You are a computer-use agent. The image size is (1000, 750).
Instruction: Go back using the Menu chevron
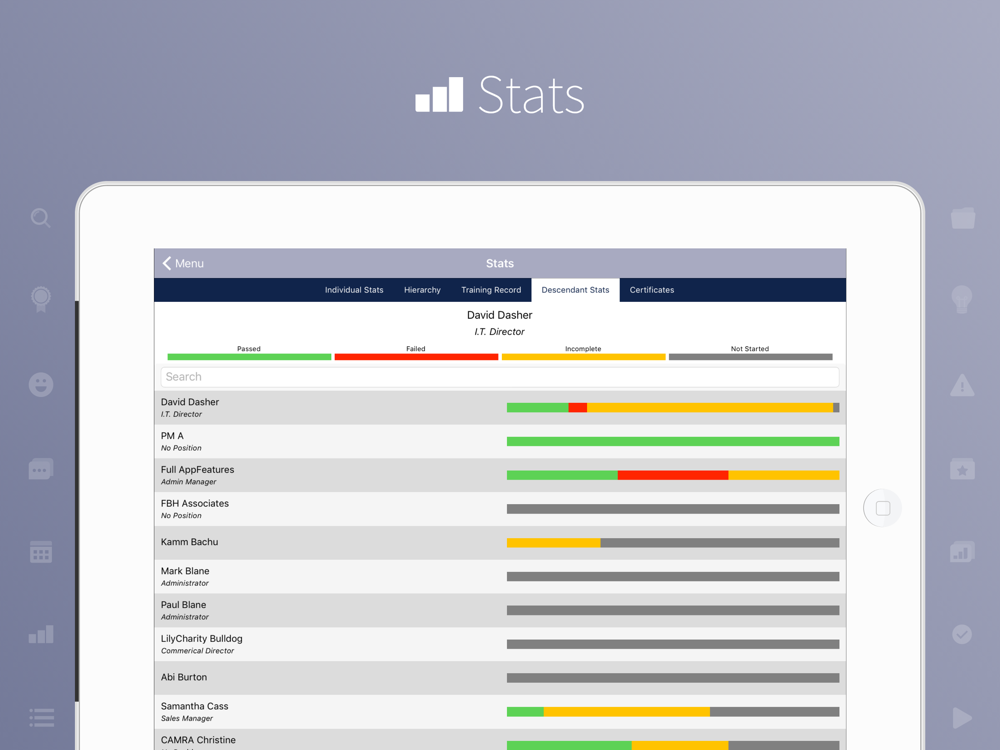click(183, 263)
